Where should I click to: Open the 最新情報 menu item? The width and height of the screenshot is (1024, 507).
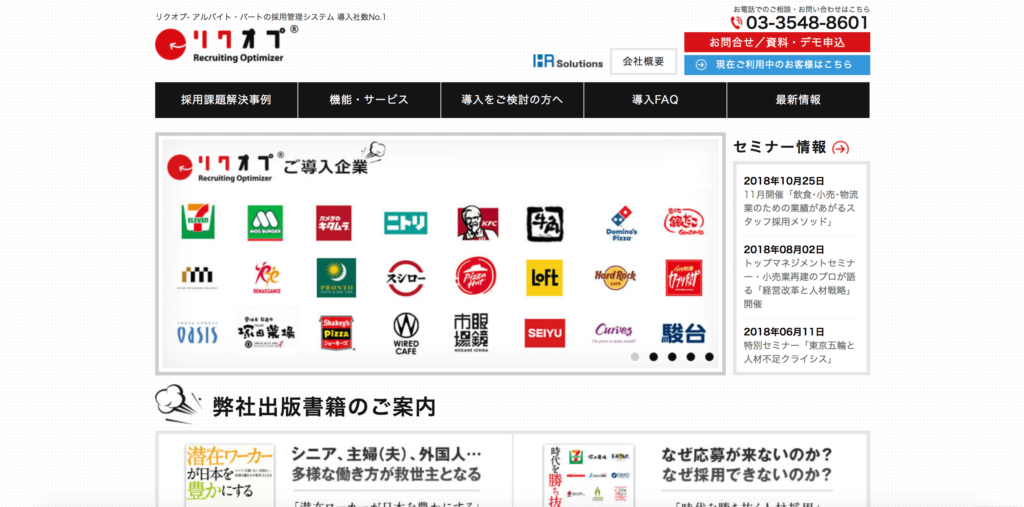click(x=798, y=100)
